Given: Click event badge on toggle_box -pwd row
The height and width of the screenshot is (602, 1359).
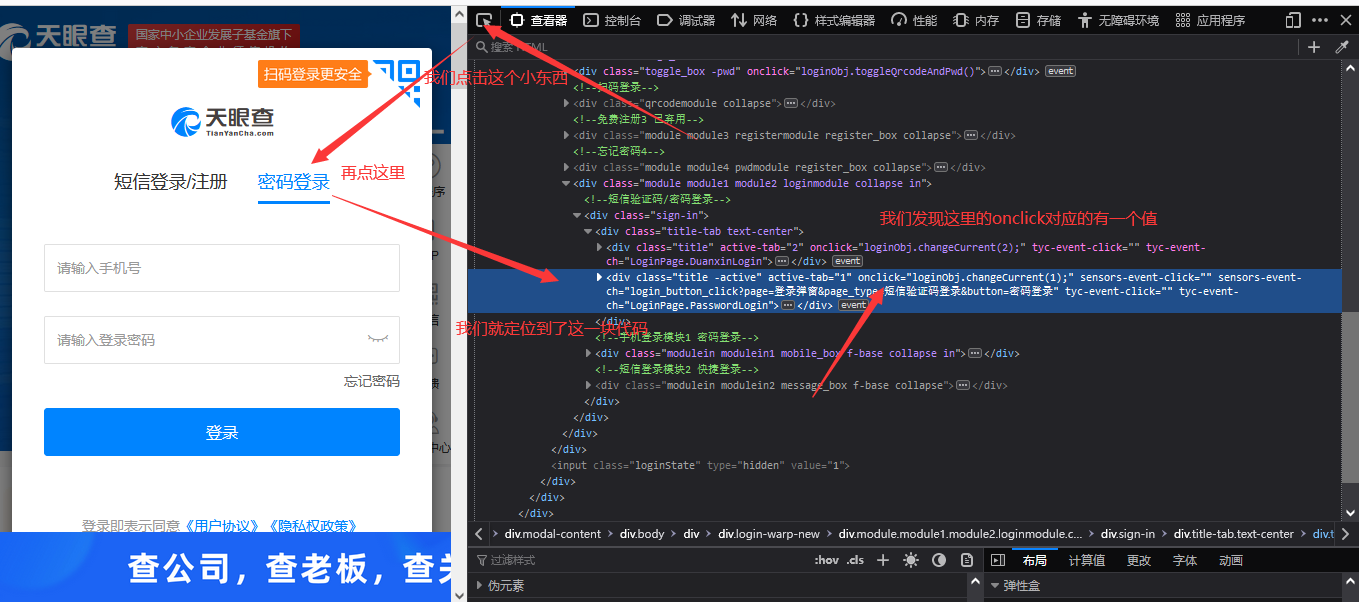Looking at the screenshot, I should point(1060,71).
